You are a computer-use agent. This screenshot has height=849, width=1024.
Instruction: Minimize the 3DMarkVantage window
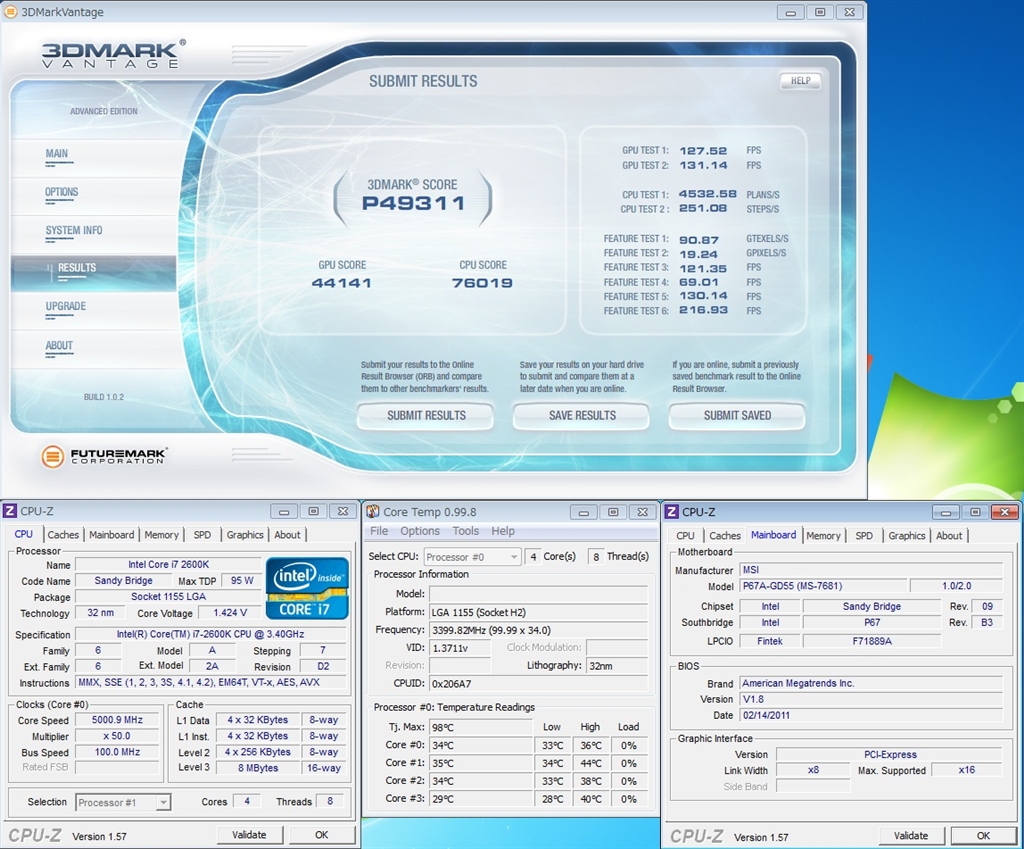pyautogui.click(x=791, y=12)
